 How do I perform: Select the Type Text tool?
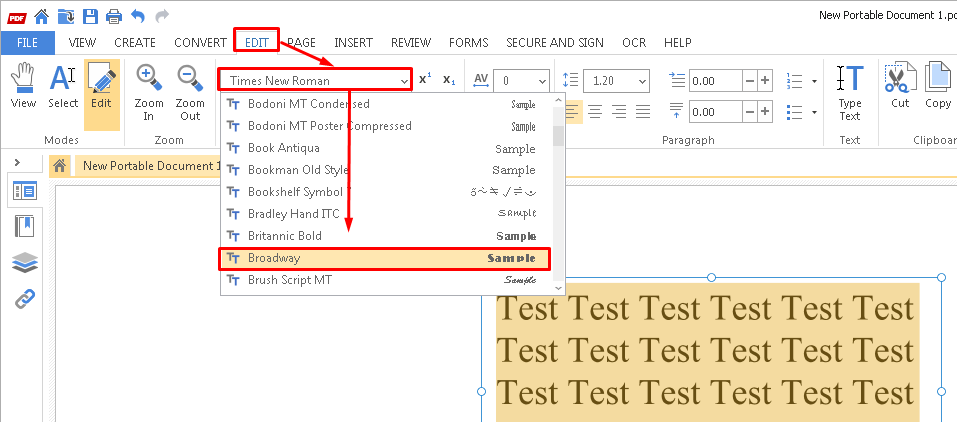850,93
